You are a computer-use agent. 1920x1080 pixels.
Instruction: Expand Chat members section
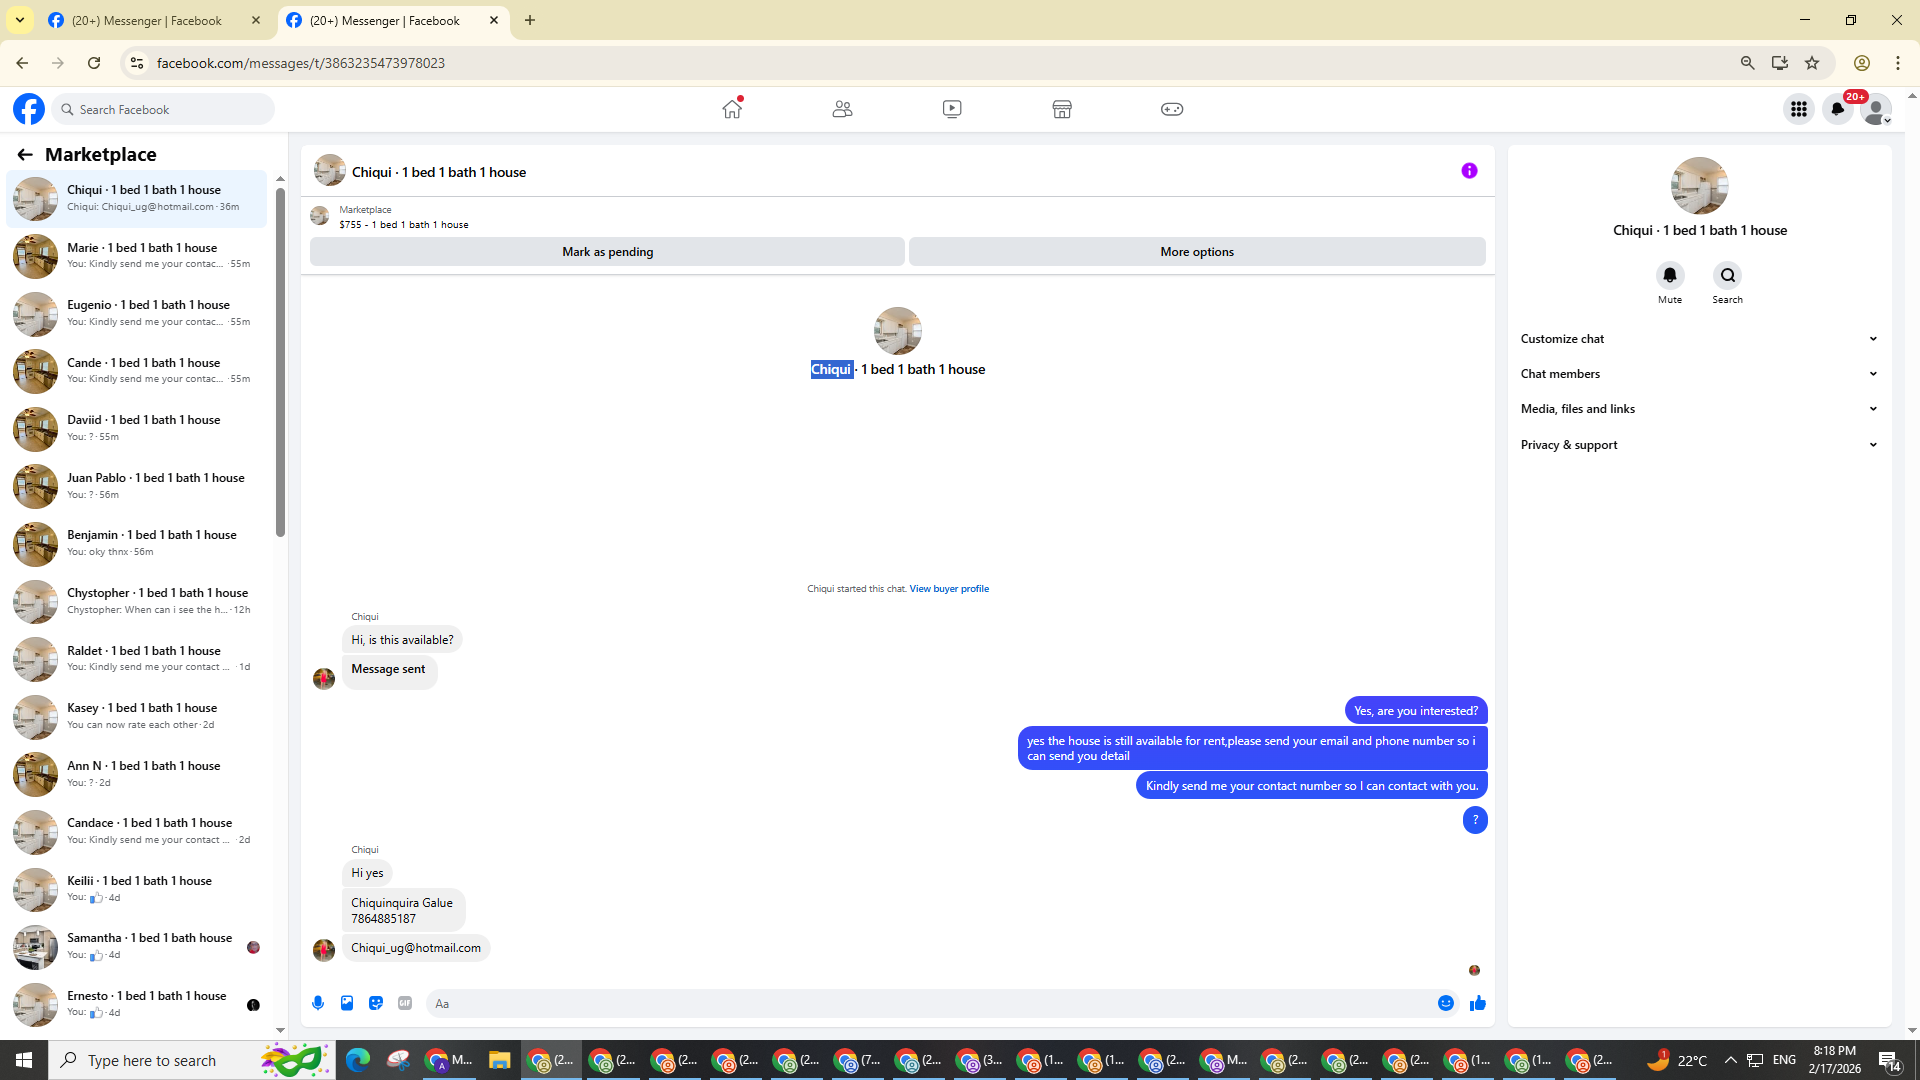click(x=1698, y=374)
